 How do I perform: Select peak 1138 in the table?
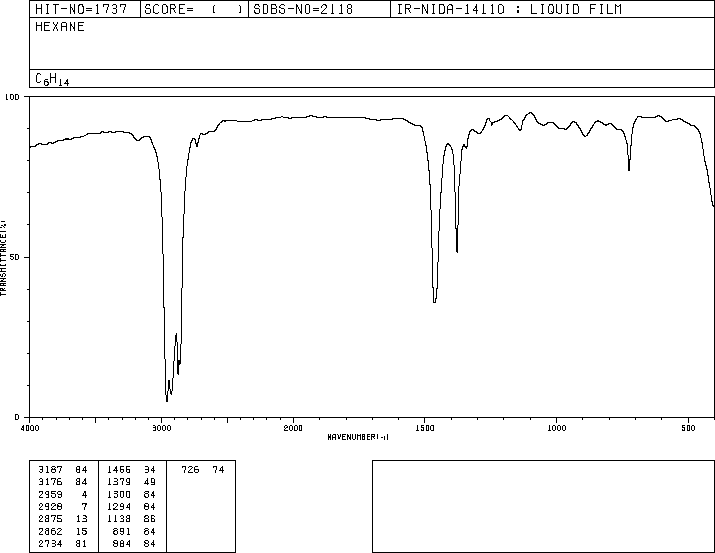point(119,519)
